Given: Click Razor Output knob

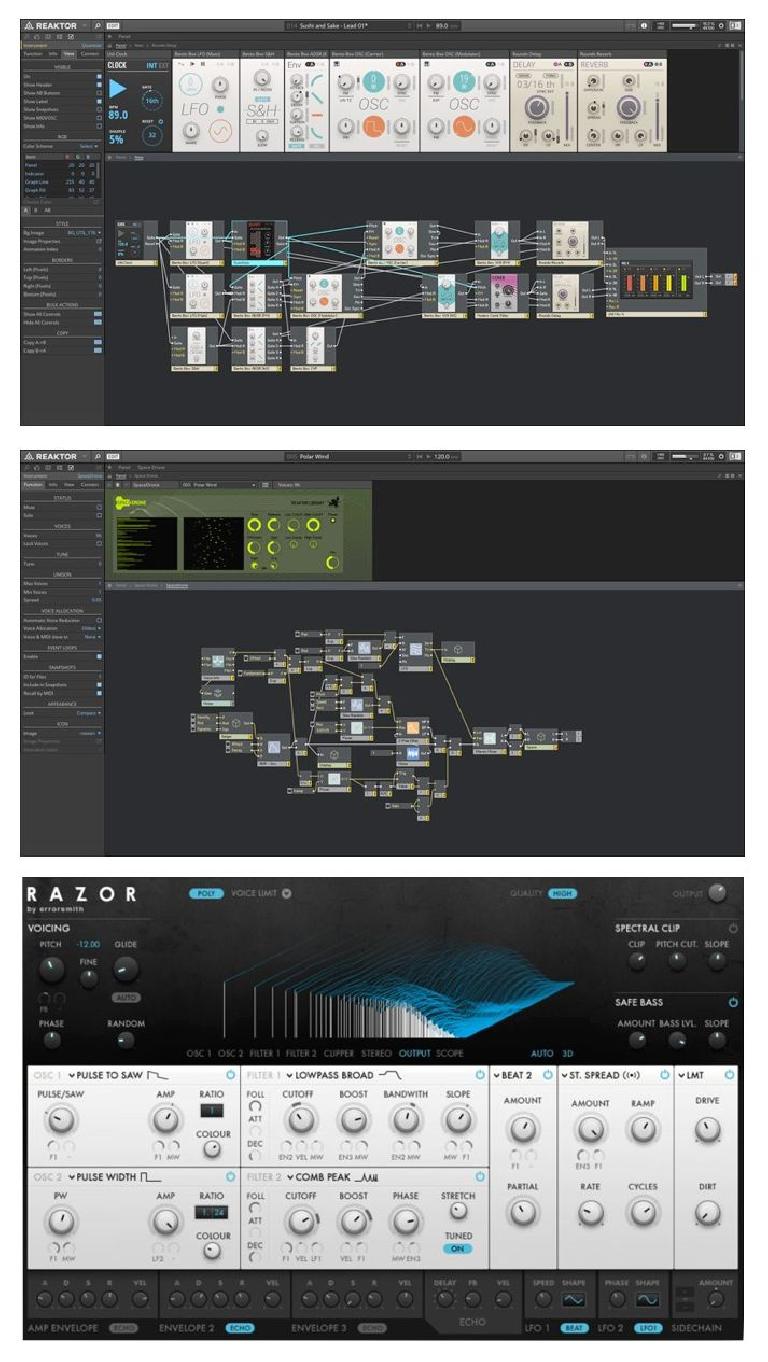Looking at the screenshot, I should click(x=716, y=893).
